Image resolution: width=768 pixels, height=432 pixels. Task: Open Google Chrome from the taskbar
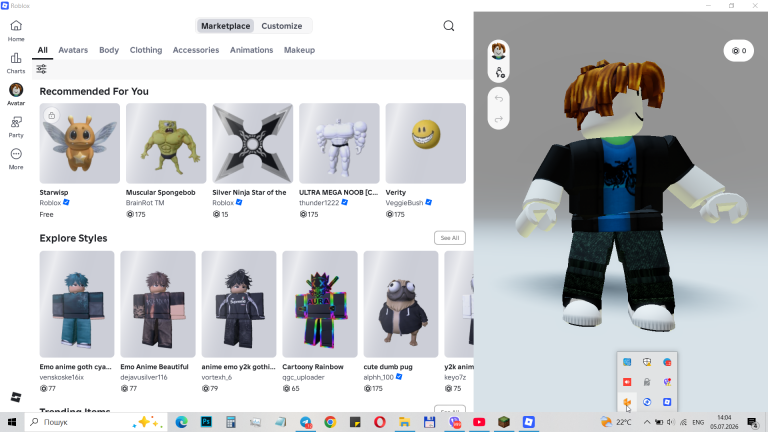click(330, 422)
